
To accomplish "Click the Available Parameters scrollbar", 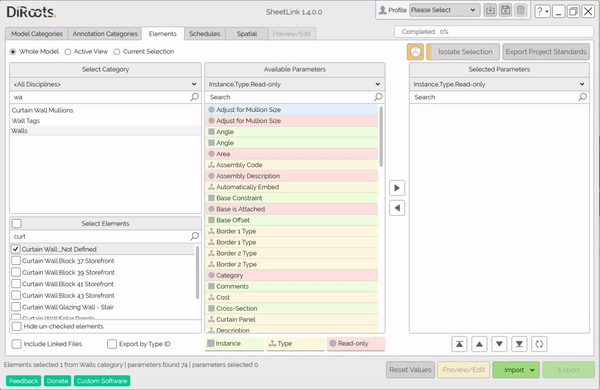I will 381,136.
